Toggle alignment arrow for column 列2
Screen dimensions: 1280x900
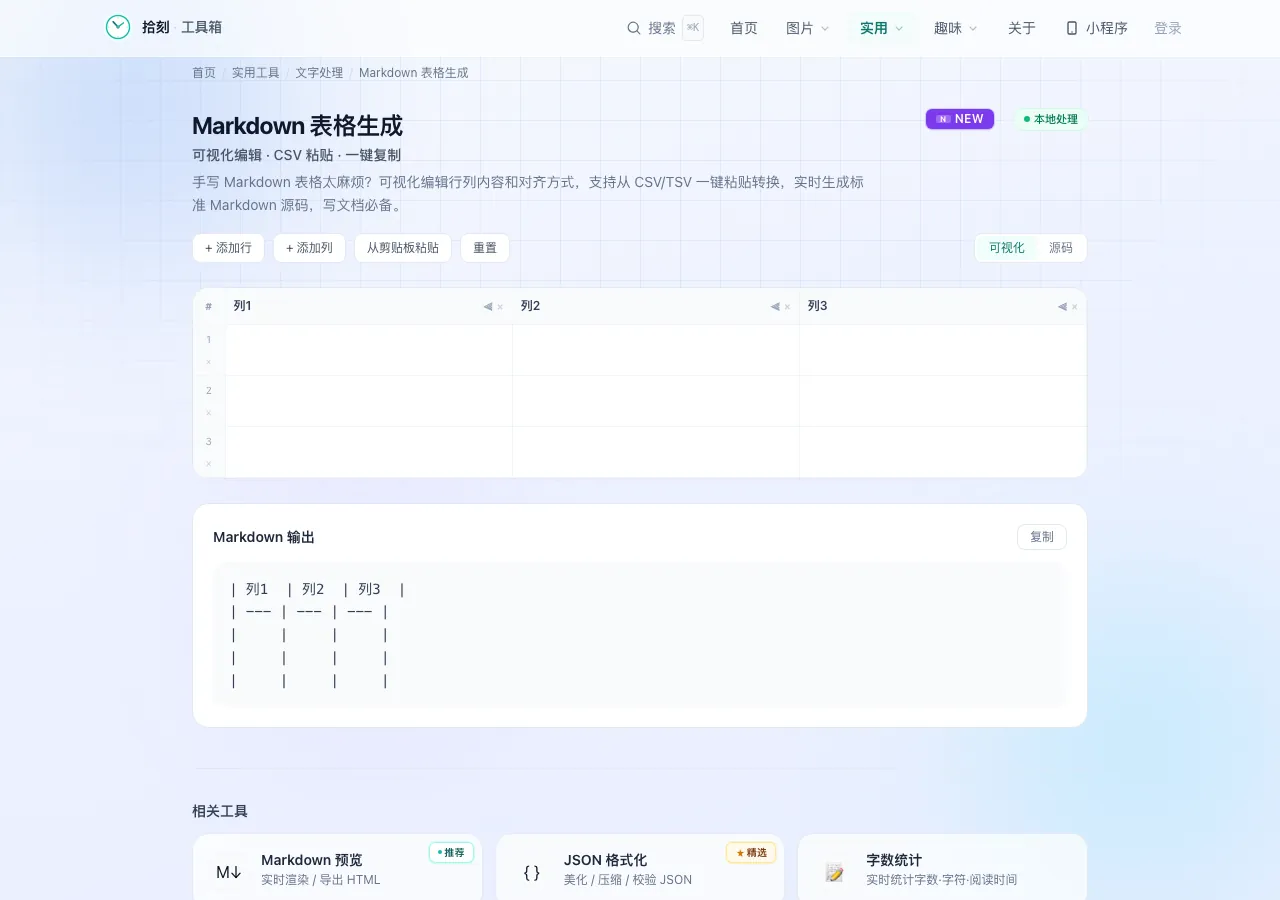(774, 307)
